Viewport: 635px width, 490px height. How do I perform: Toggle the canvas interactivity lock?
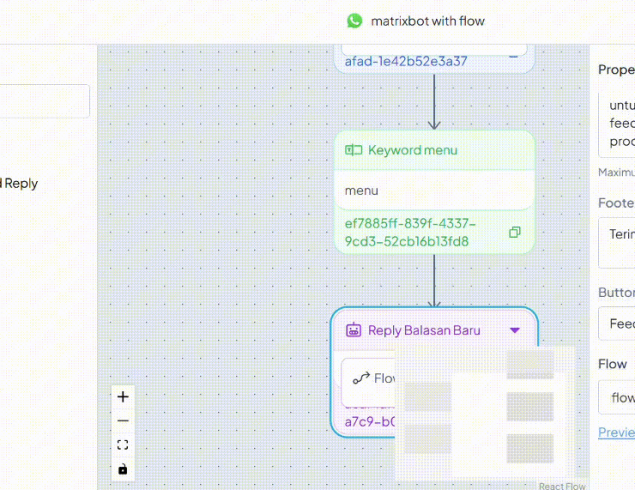[123, 469]
